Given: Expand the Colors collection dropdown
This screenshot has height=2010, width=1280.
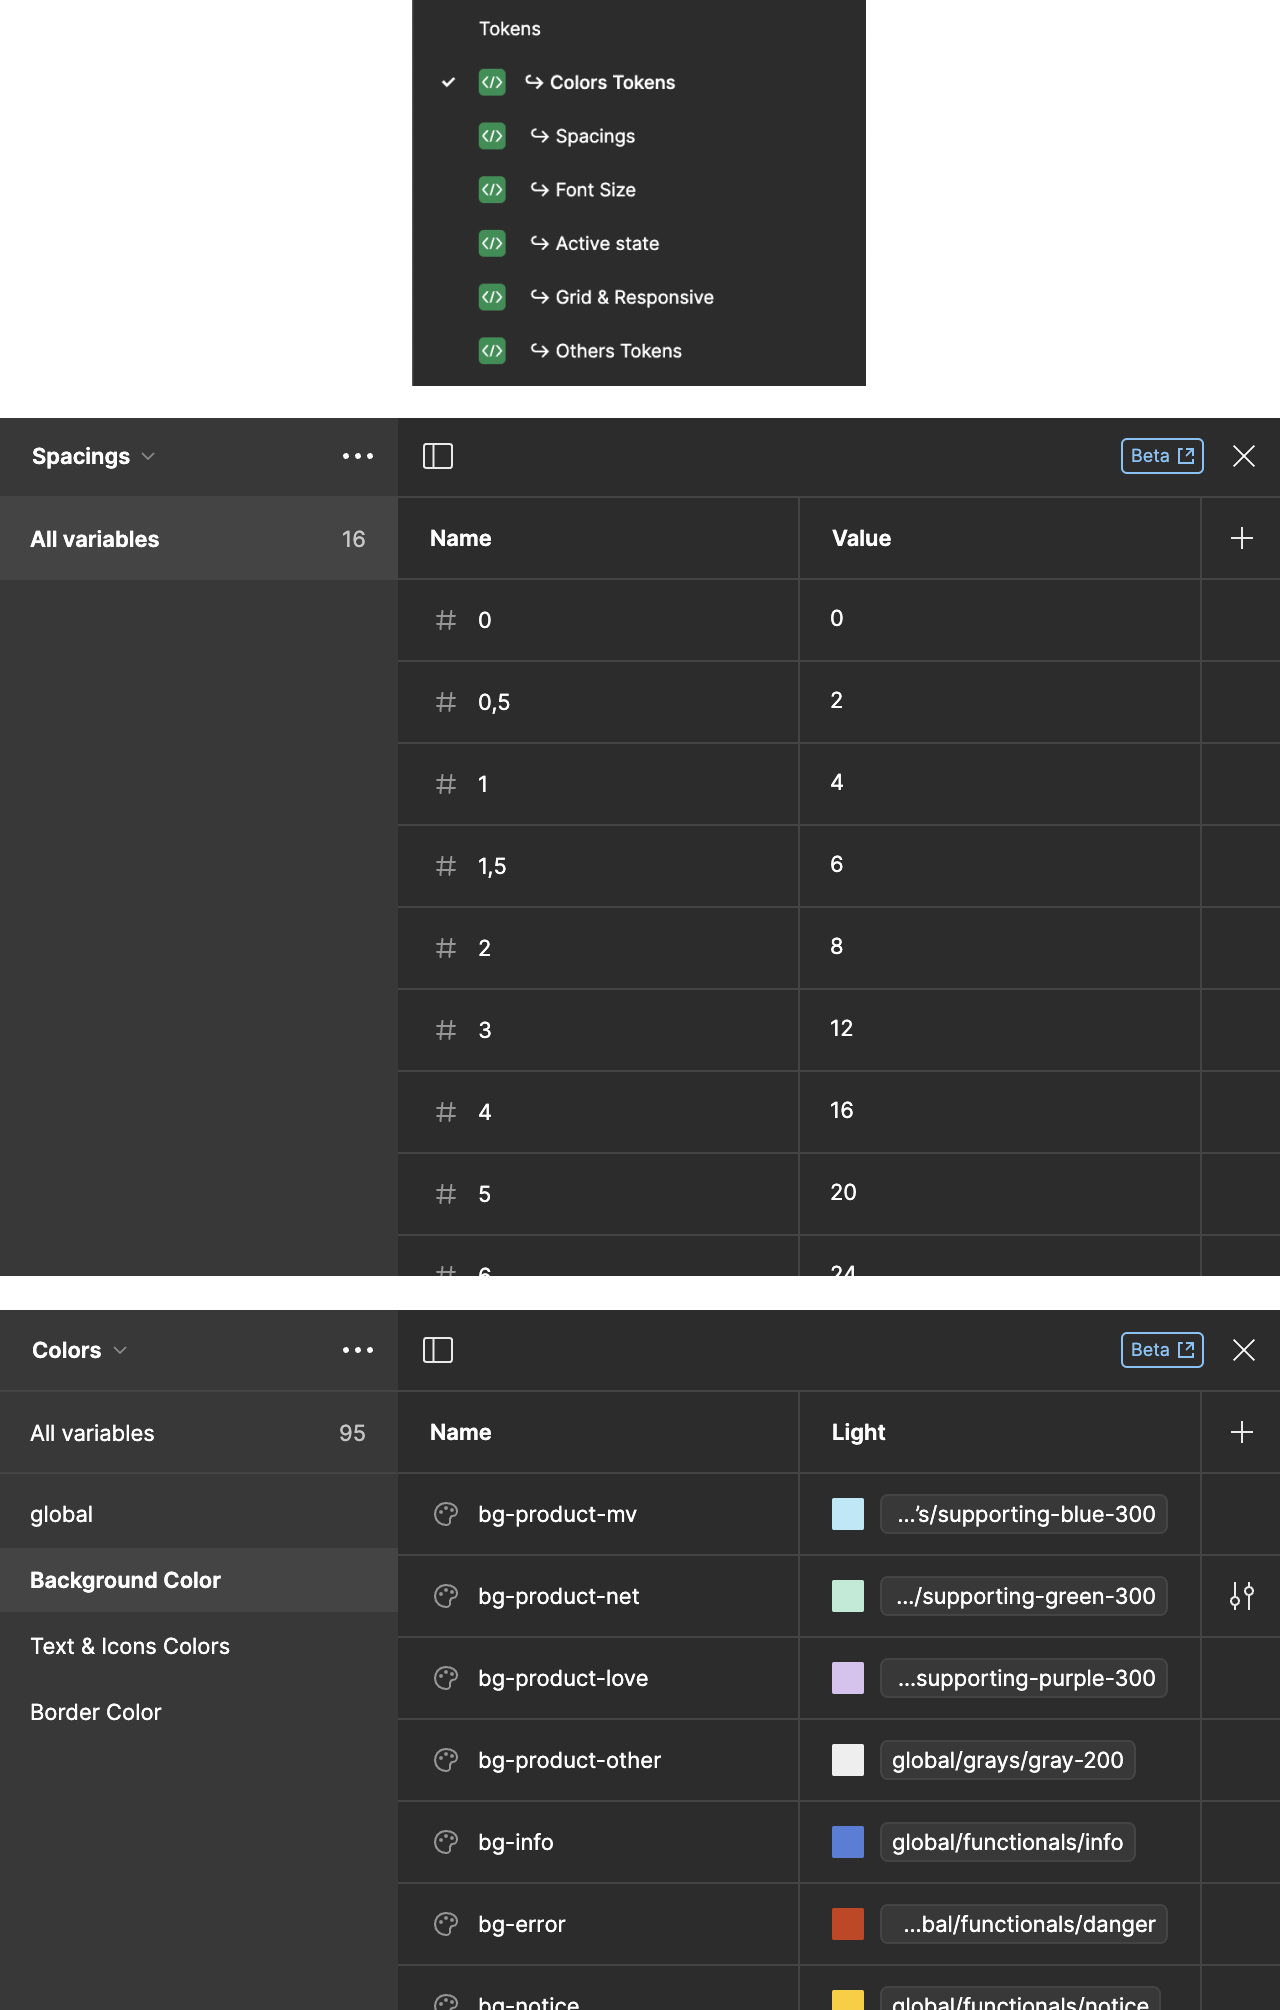Looking at the screenshot, I should [79, 1350].
